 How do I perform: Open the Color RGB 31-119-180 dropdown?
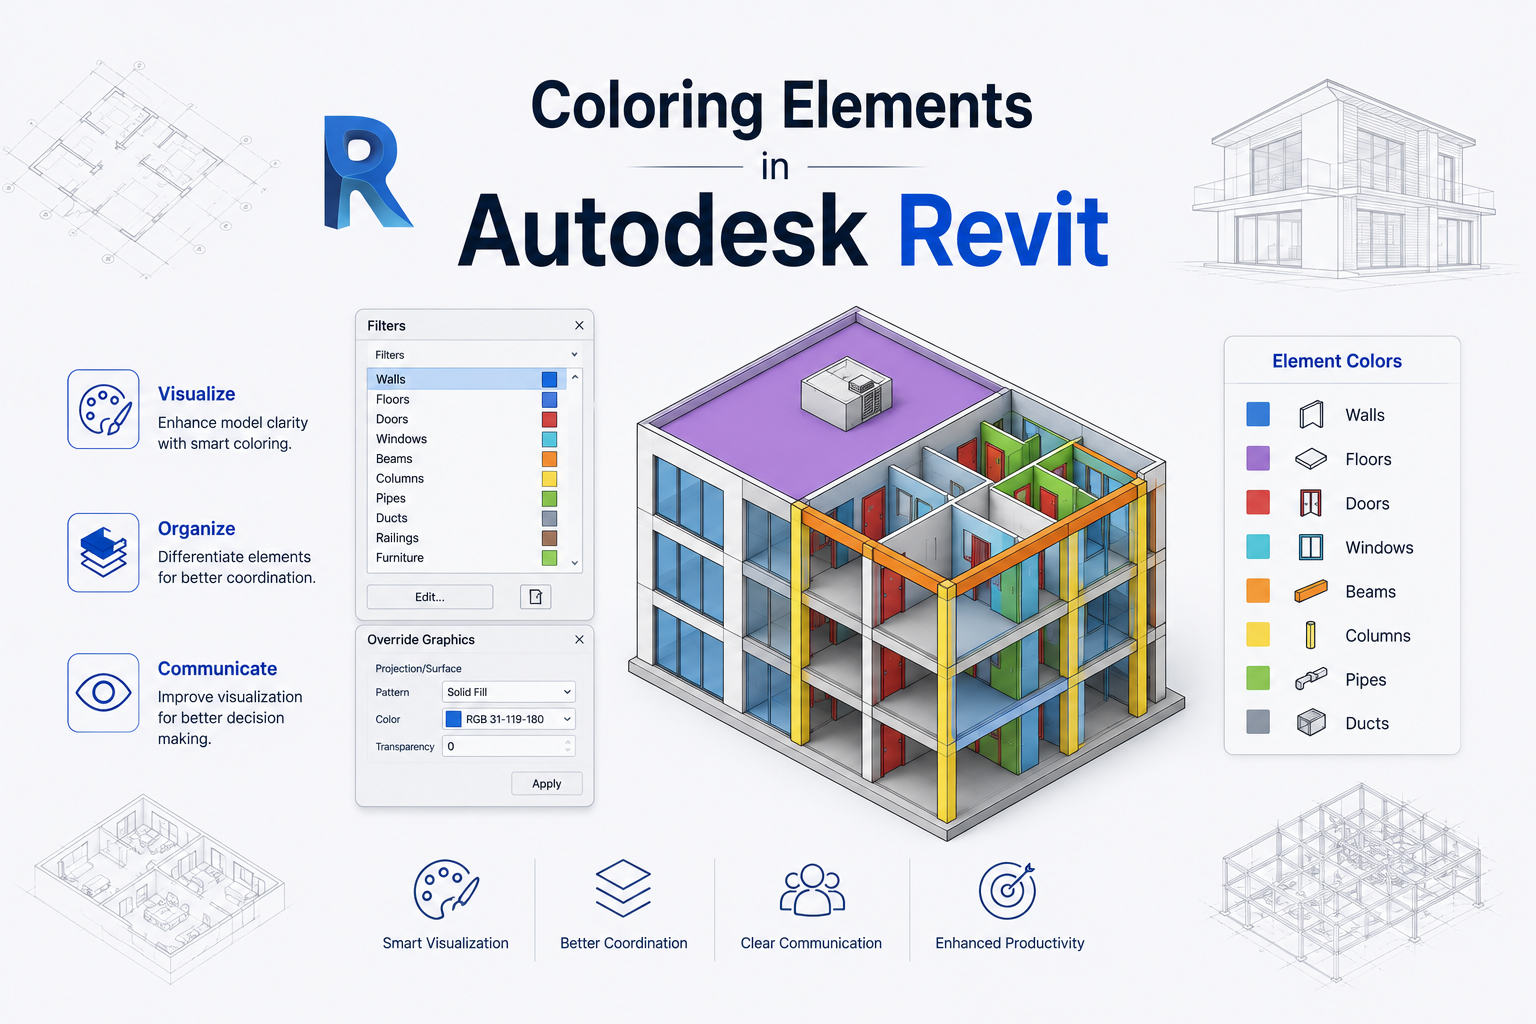[x=508, y=719]
